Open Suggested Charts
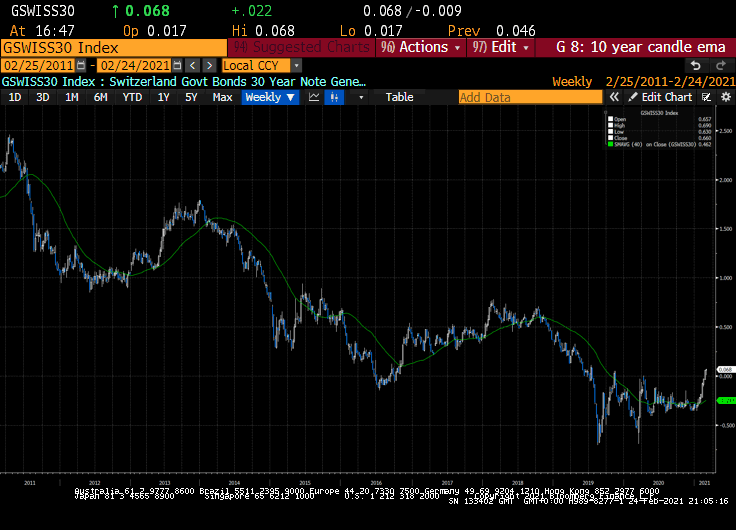This screenshot has width=736, height=530. click(301, 47)
